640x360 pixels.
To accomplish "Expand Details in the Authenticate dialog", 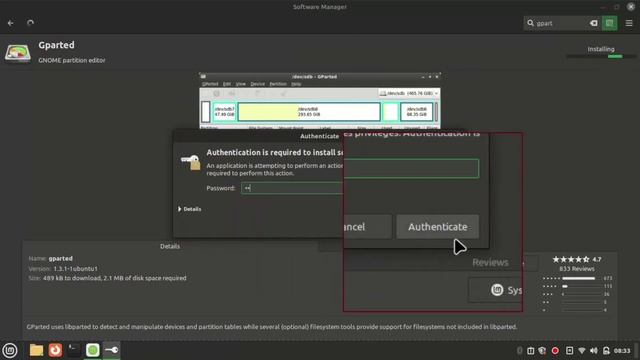I will 190,209.
